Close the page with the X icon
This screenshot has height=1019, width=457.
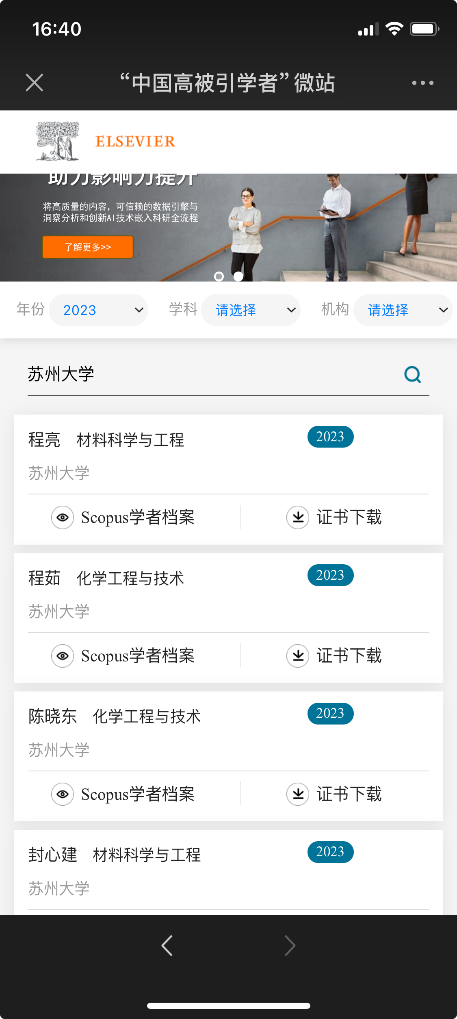pos(34,83)
